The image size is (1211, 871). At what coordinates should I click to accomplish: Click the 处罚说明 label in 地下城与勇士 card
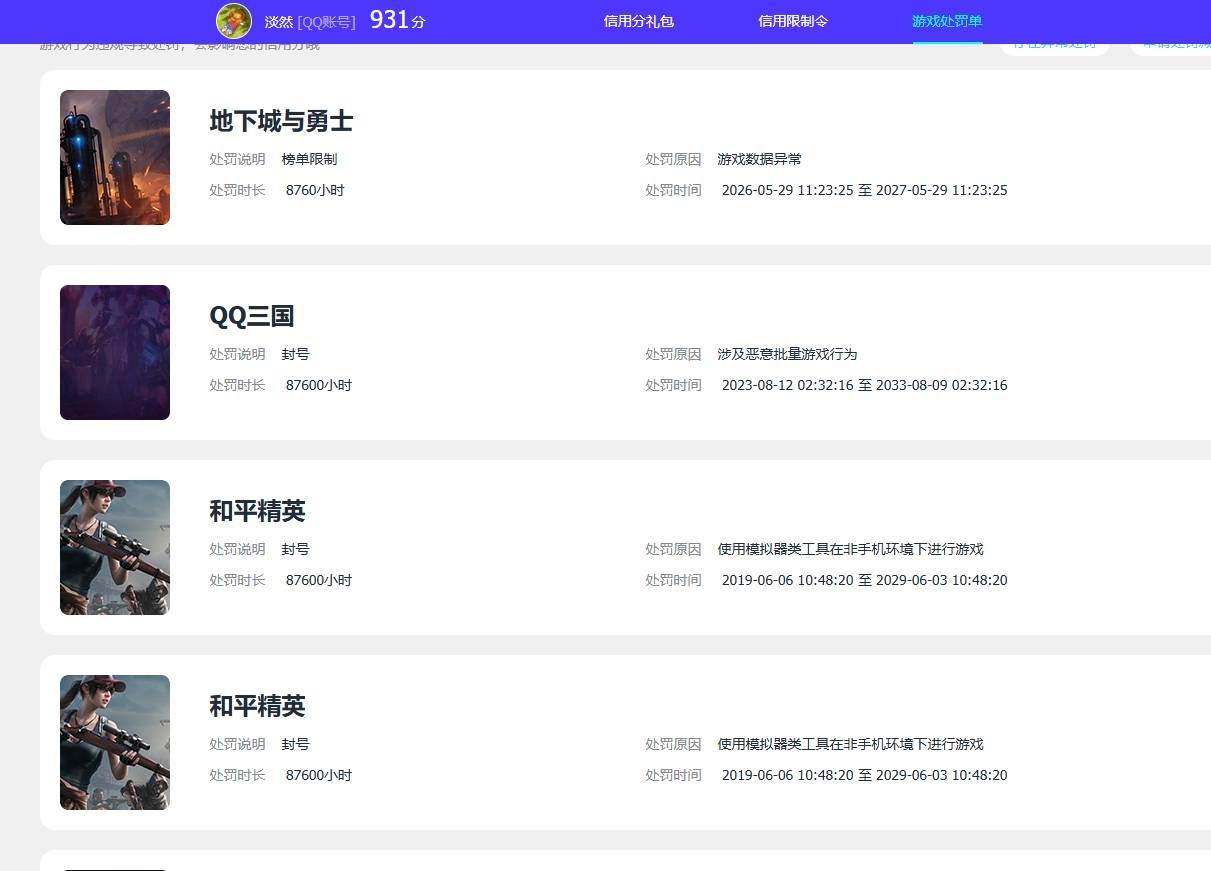click(237, 159)
